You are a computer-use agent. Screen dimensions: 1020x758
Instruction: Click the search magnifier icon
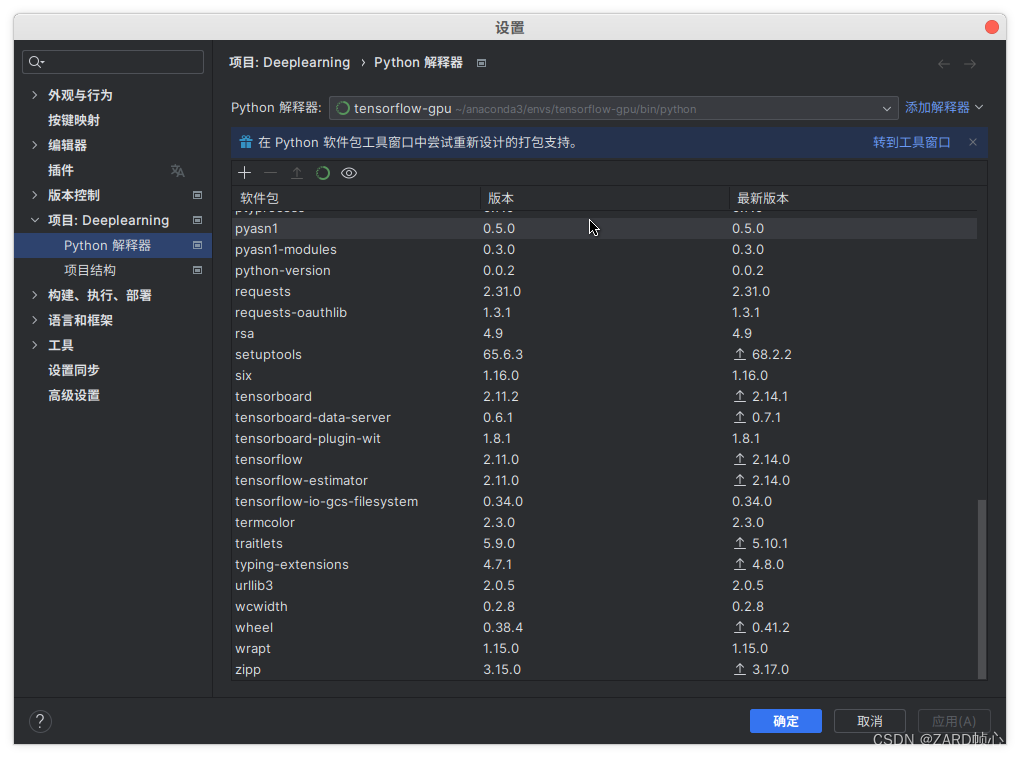coord(36,62)
